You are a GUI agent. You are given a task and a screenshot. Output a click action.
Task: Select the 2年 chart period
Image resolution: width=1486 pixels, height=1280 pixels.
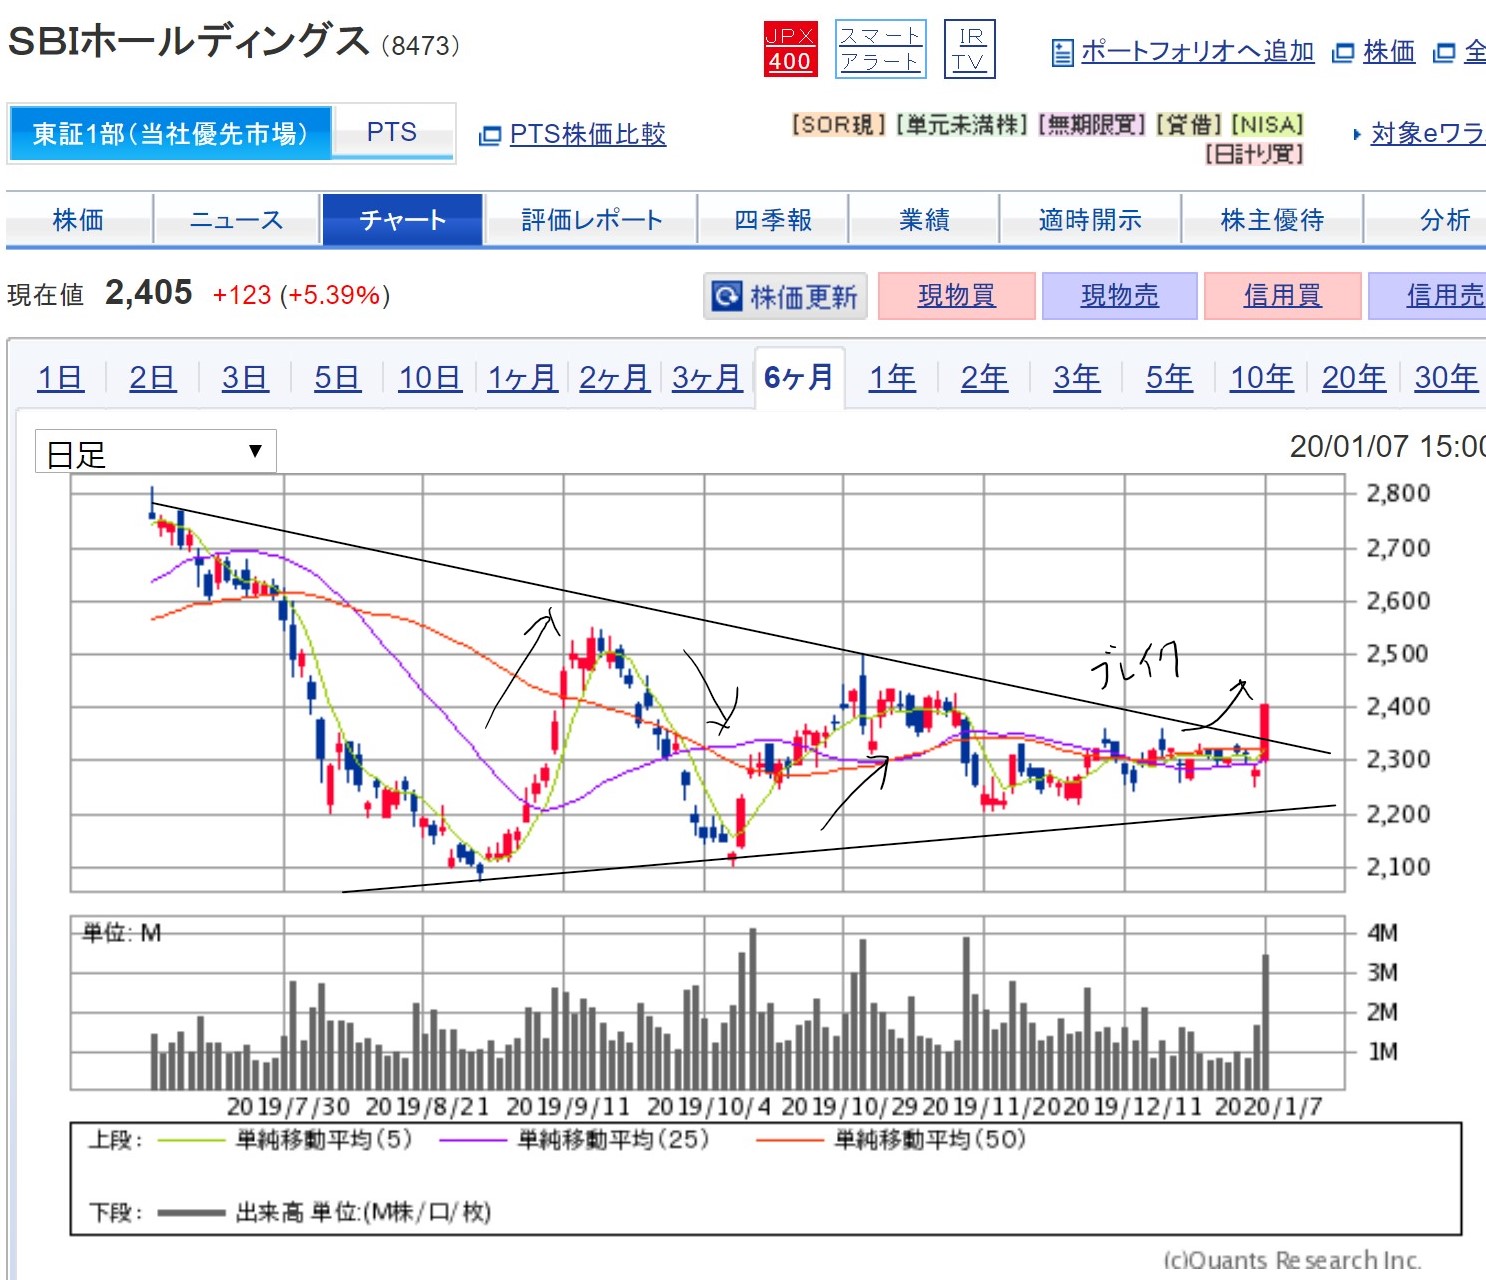point(984,378)
